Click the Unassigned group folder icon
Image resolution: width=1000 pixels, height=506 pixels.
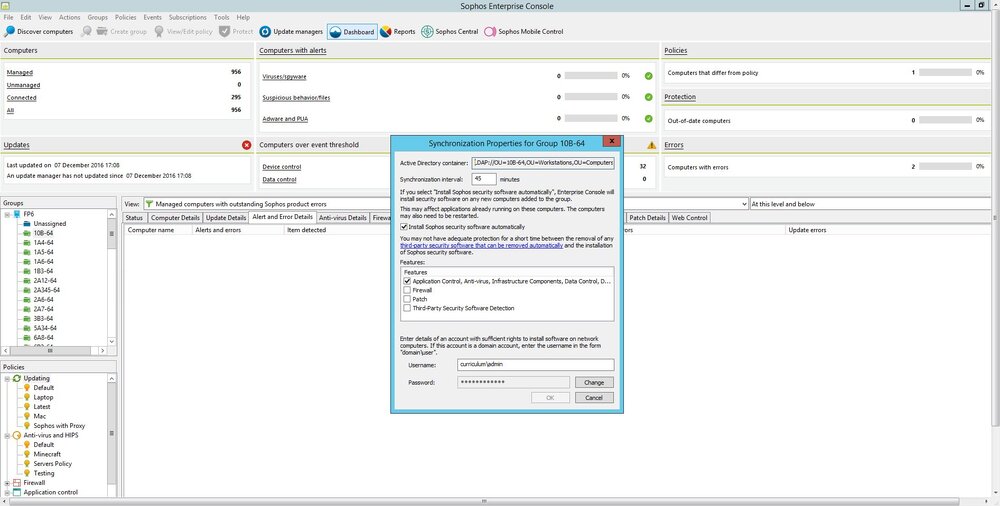(27, 224)
